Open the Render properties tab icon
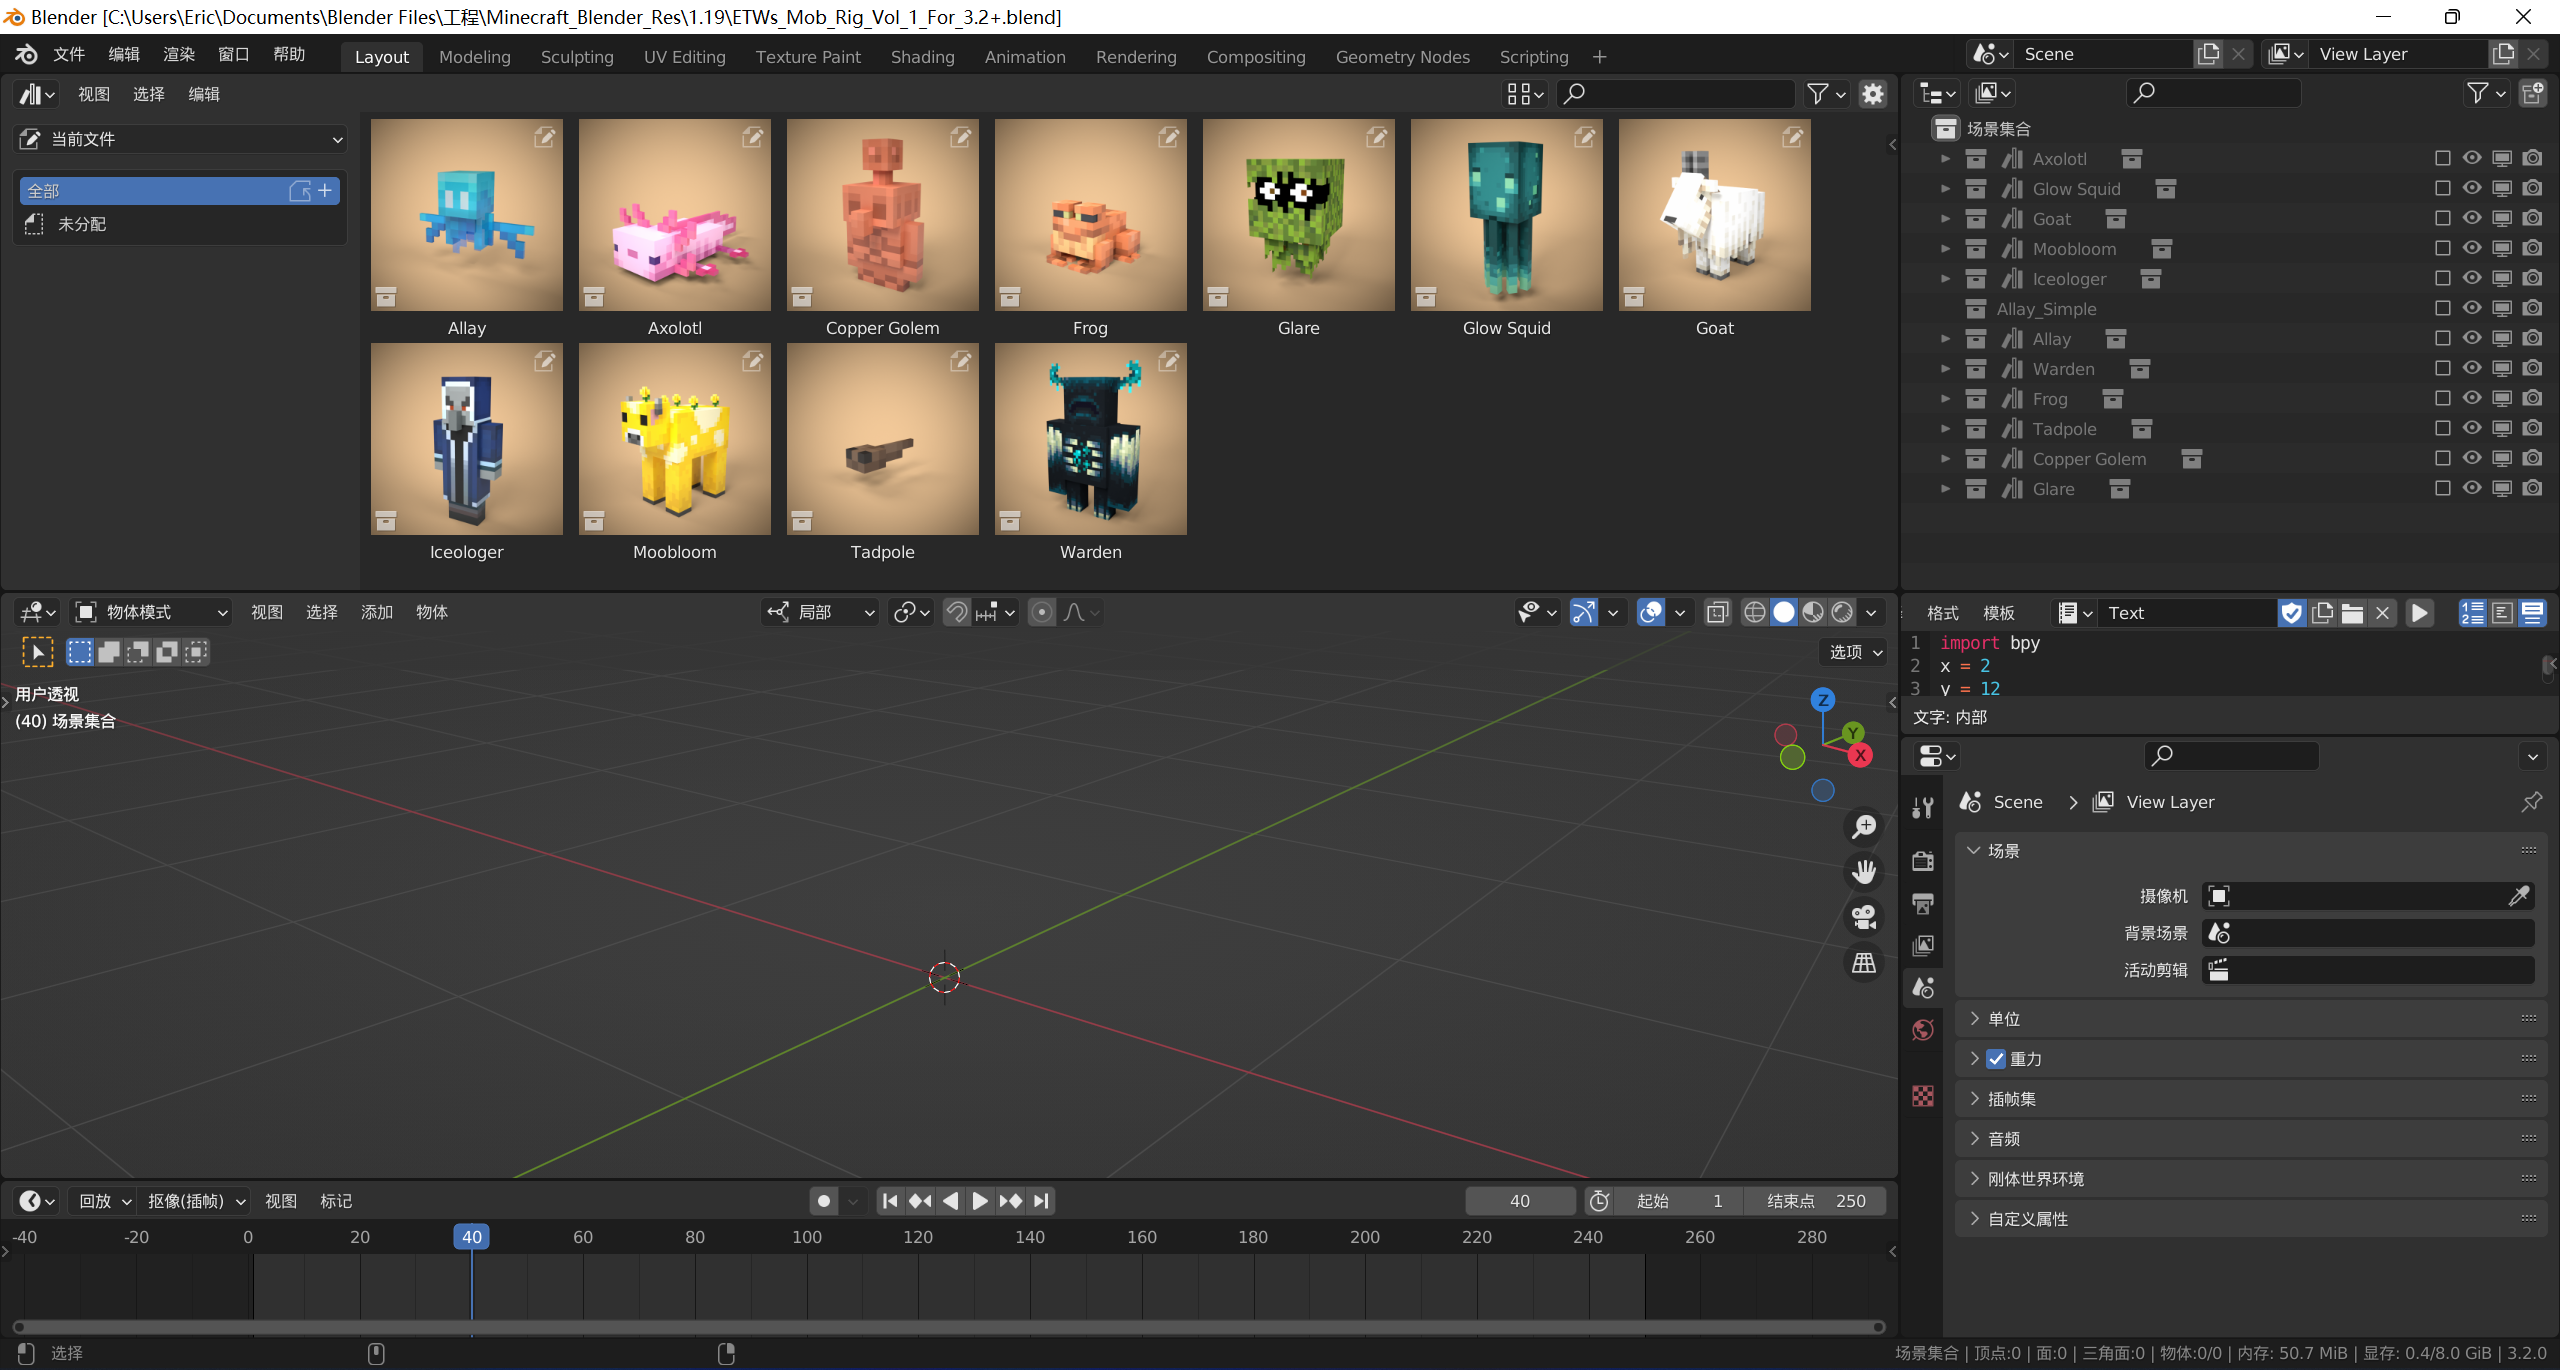Screen dimensions: 2560x1370 pos(1922,861)
